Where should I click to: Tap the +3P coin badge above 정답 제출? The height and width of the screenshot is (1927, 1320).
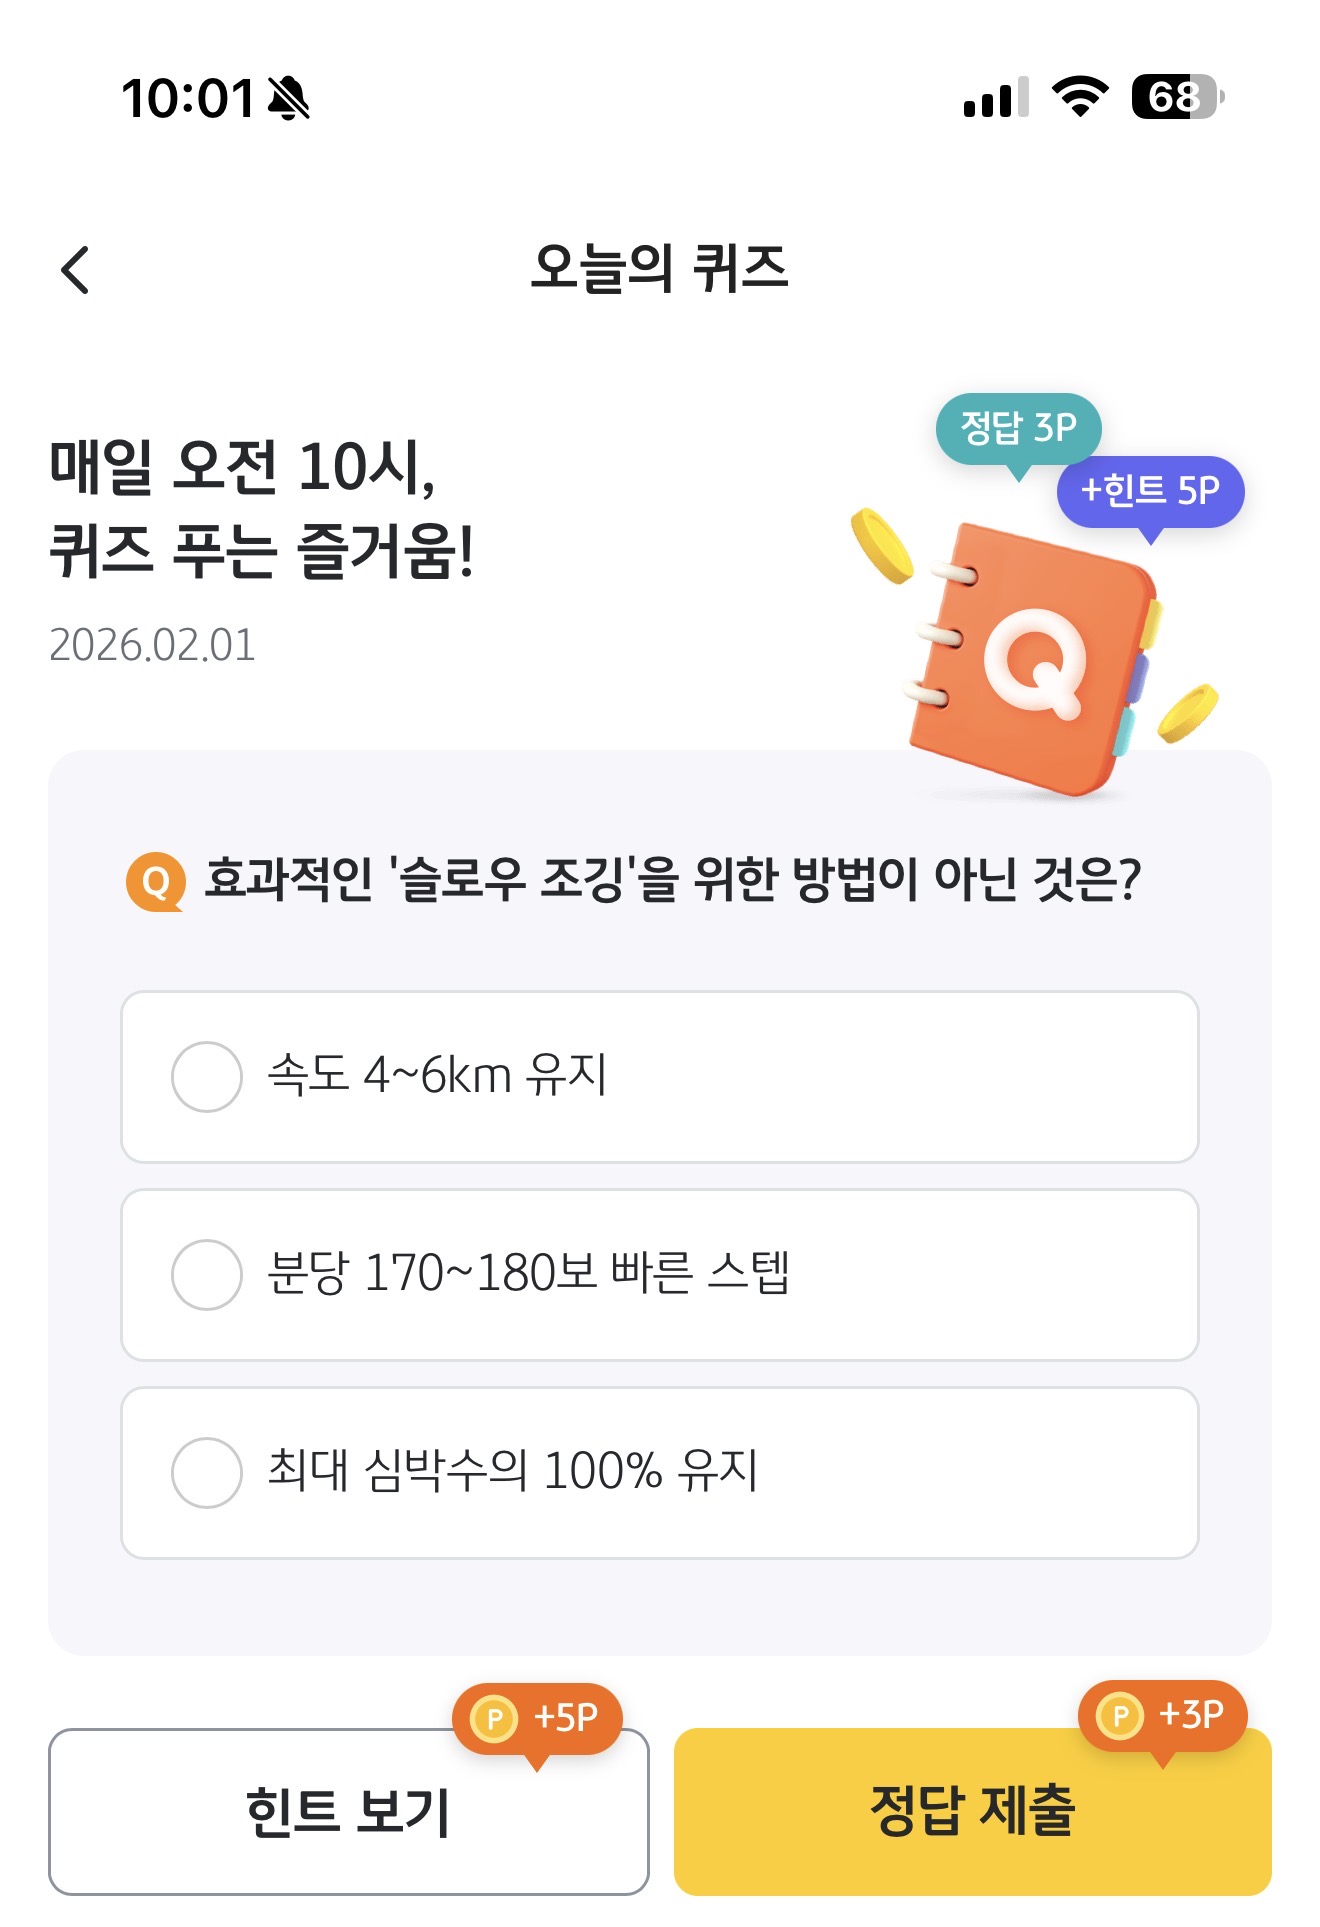[x=1163, y=1717]
